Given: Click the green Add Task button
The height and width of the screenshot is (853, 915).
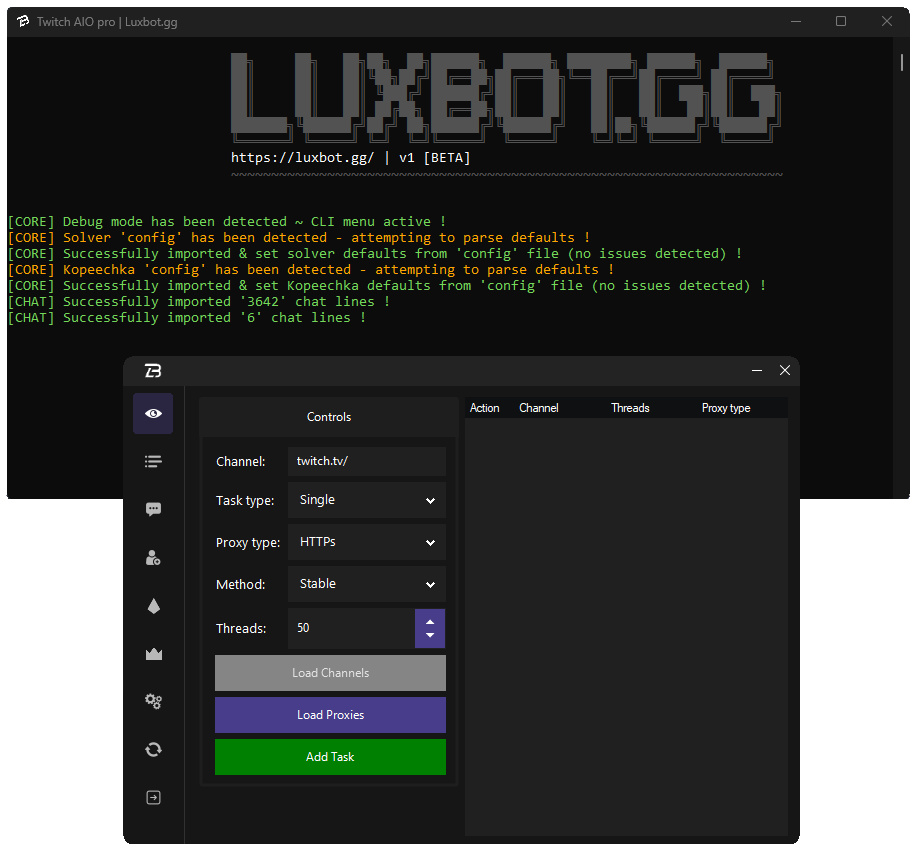Looking at the screenshot, I should click(x=330, y=757).
